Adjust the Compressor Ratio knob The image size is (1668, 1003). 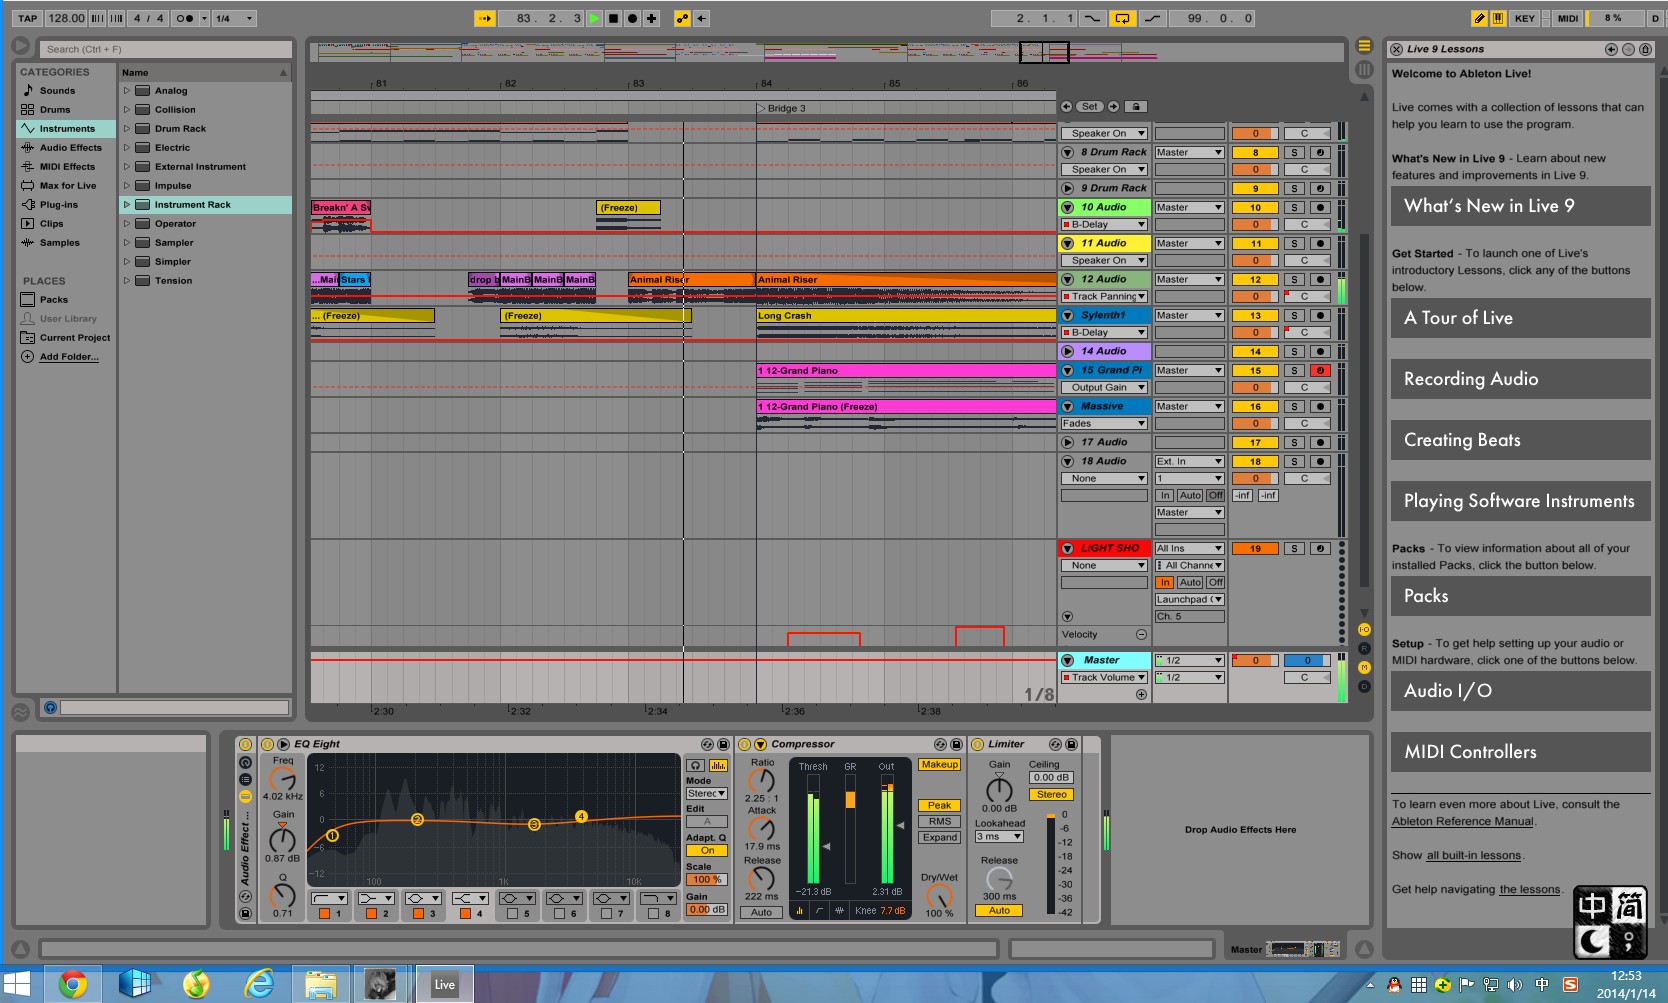(x=762, y=781)
